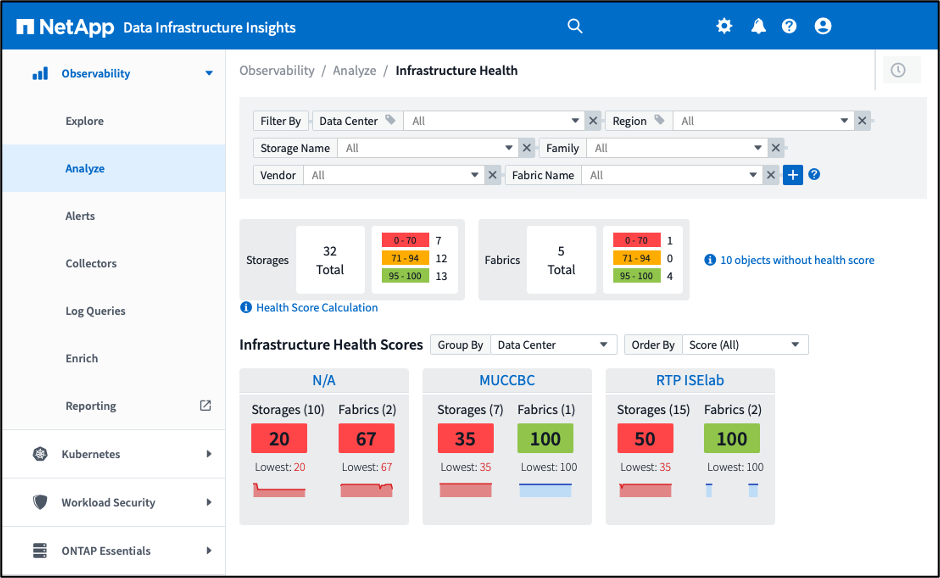Open Log Queries in the sidebar
Image resolution: width=940 pixels, height=578 pixels.
click(x=95, y=311)
